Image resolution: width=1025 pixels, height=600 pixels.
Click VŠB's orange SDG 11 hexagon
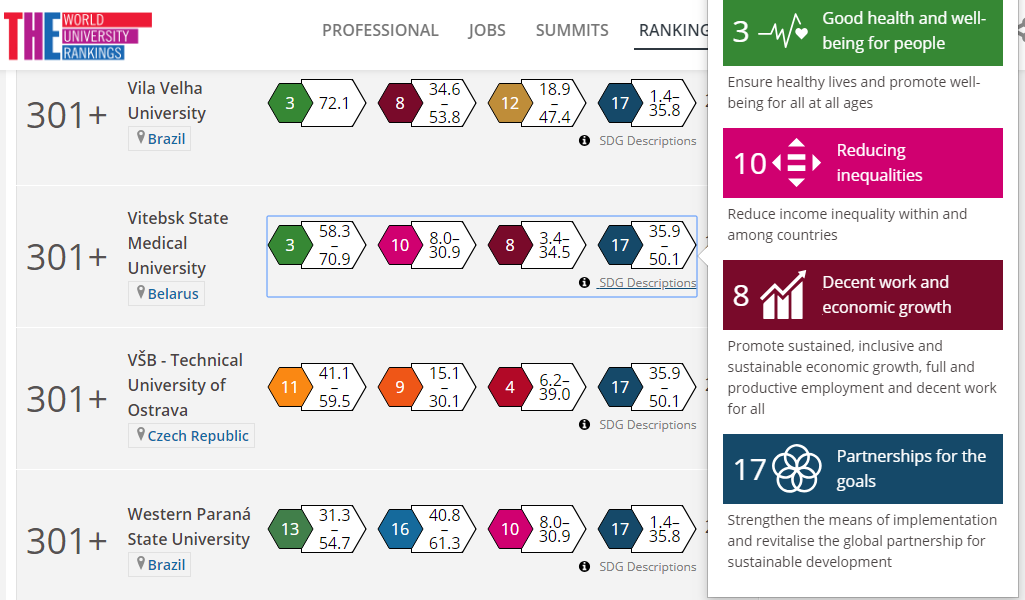click(290, 387)
